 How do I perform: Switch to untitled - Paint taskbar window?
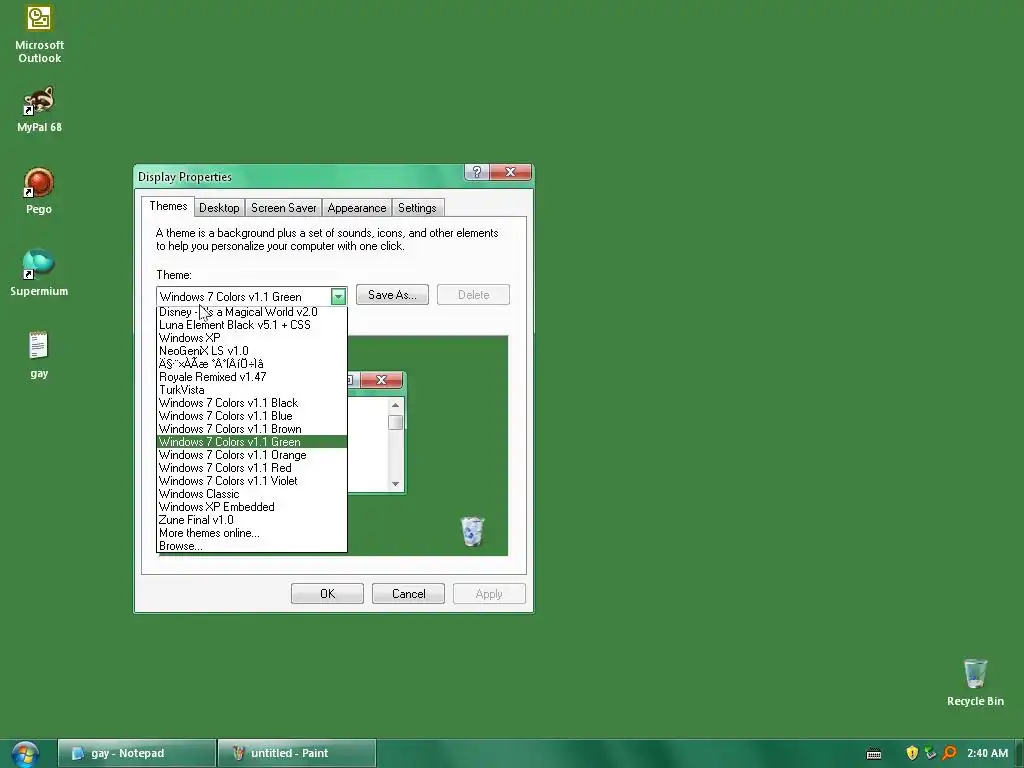296,753
